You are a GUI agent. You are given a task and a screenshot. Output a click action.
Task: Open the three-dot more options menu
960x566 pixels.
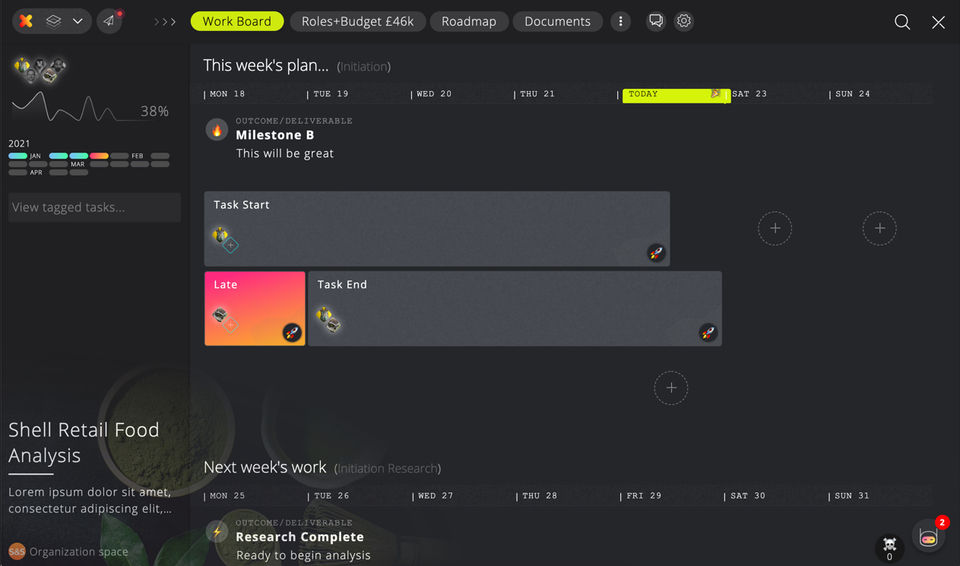[621, 21]
